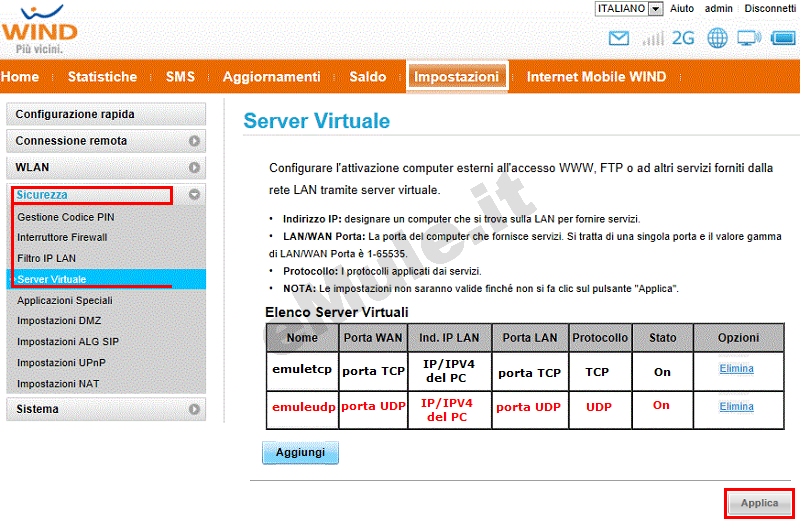Open the SMS tab

[x=180, y=77]
